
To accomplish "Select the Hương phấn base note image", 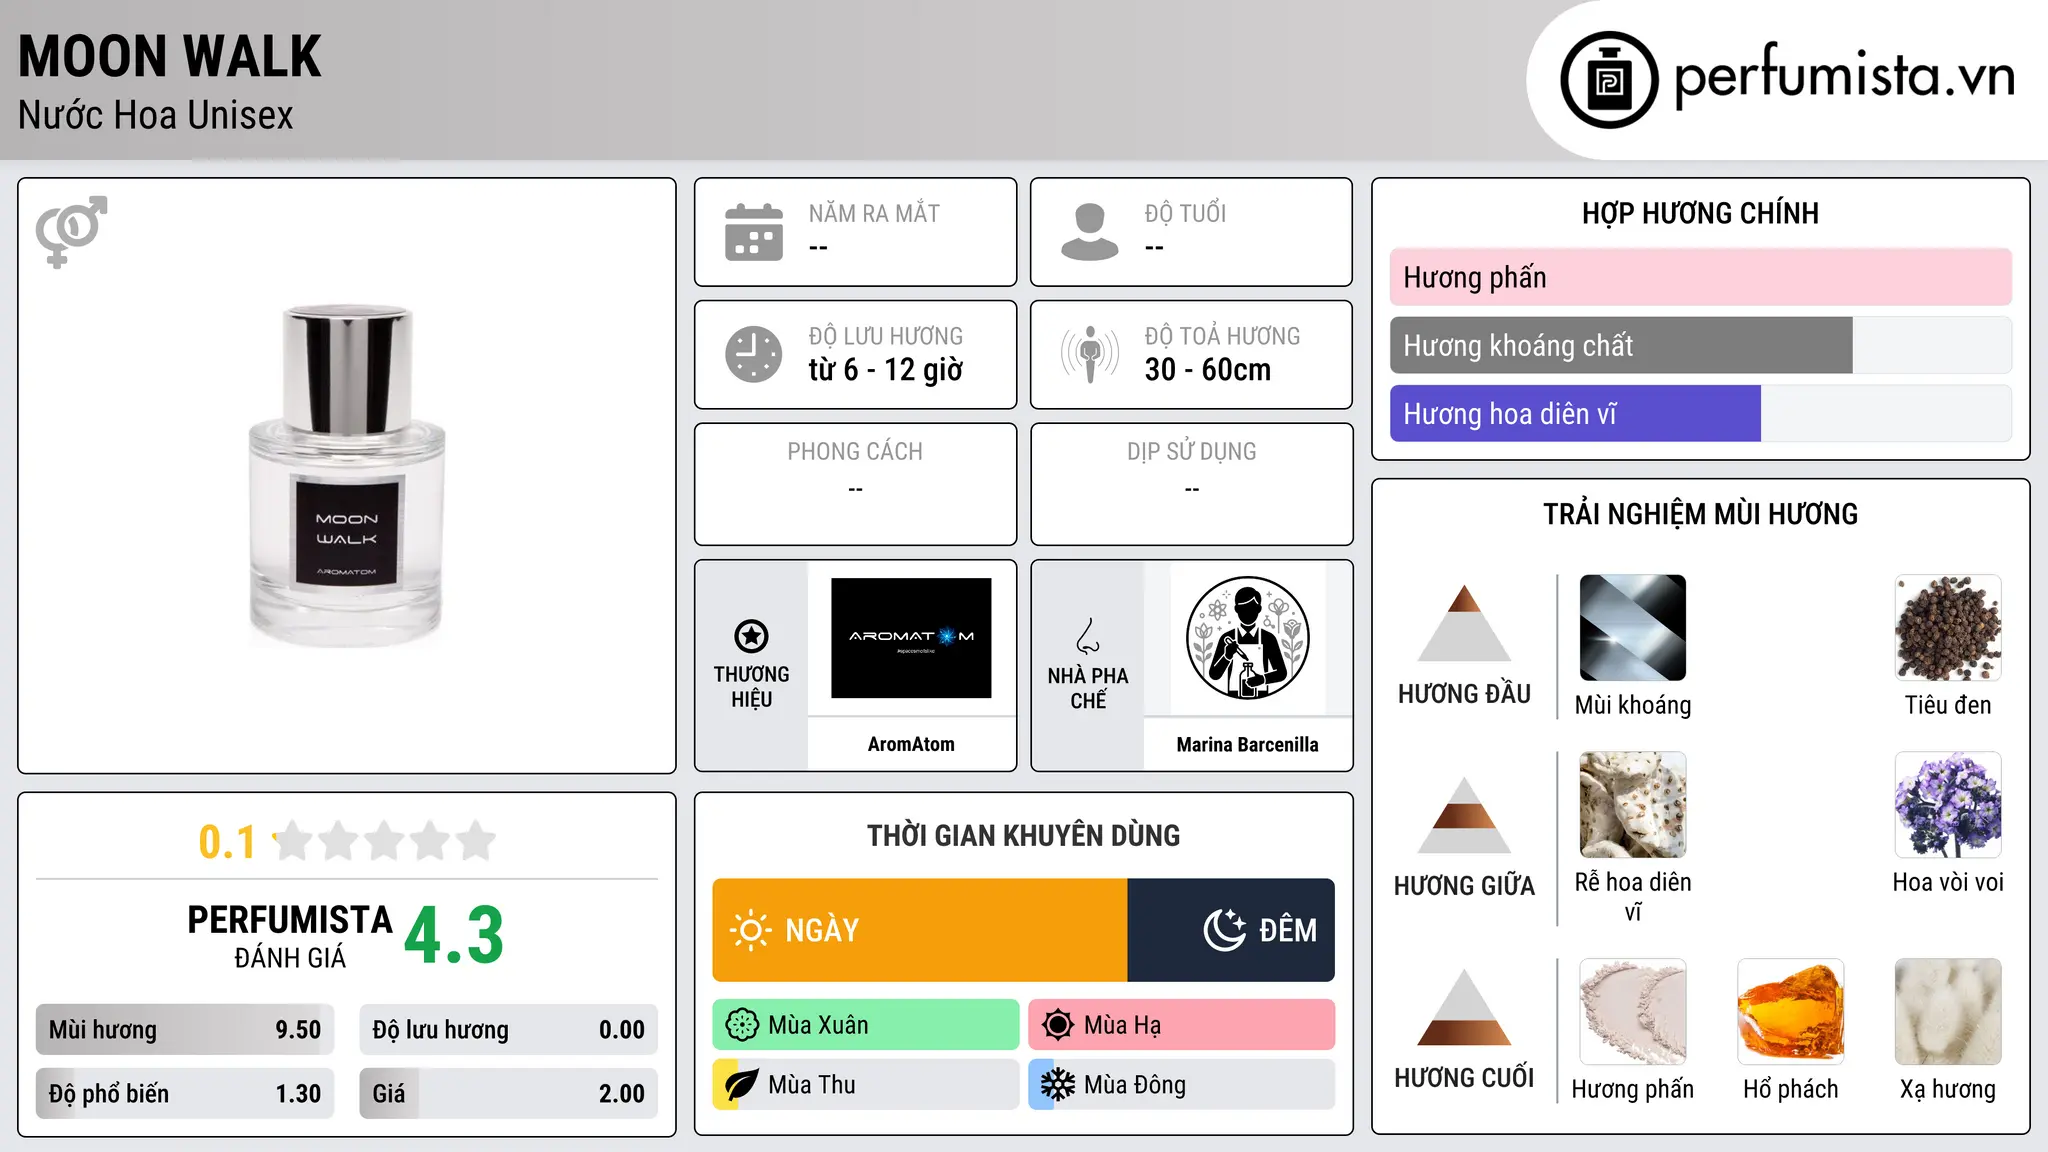I will [1633, 1012].
